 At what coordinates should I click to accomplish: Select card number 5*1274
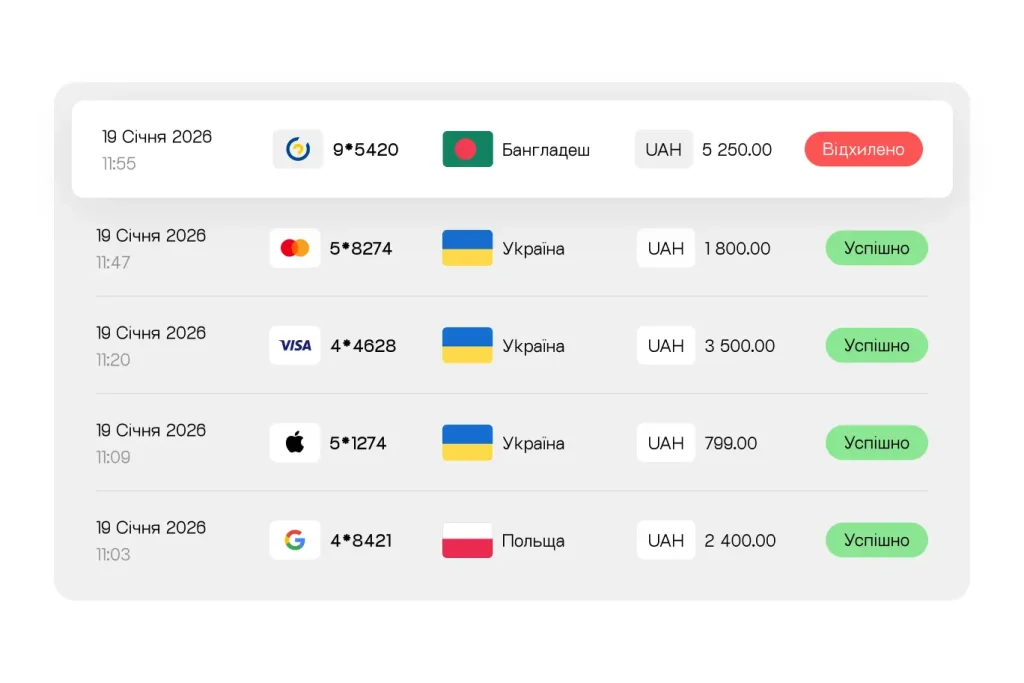tap(358, 443)
